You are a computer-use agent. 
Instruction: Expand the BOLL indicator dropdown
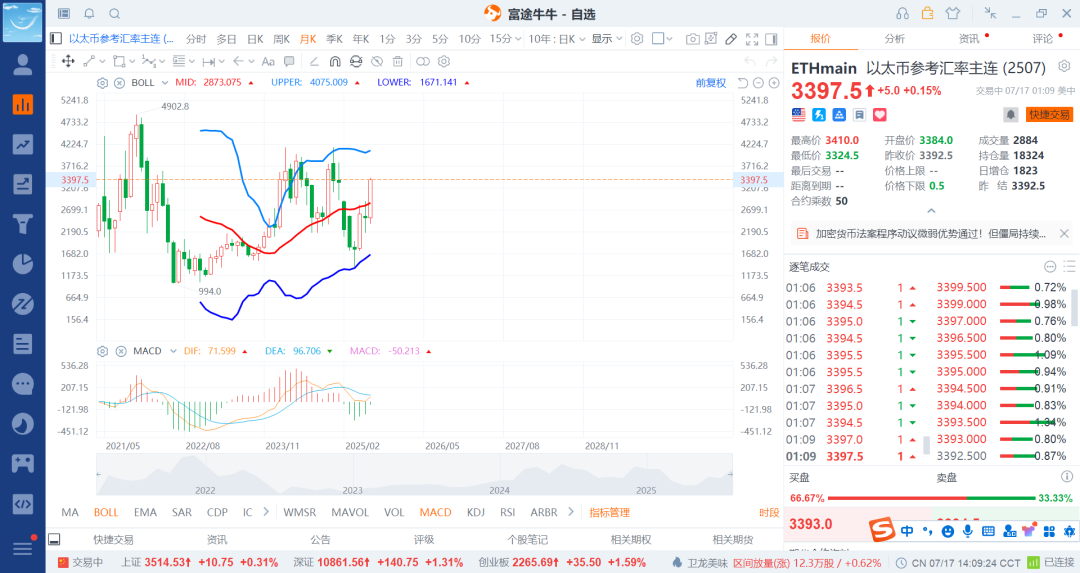165,83
